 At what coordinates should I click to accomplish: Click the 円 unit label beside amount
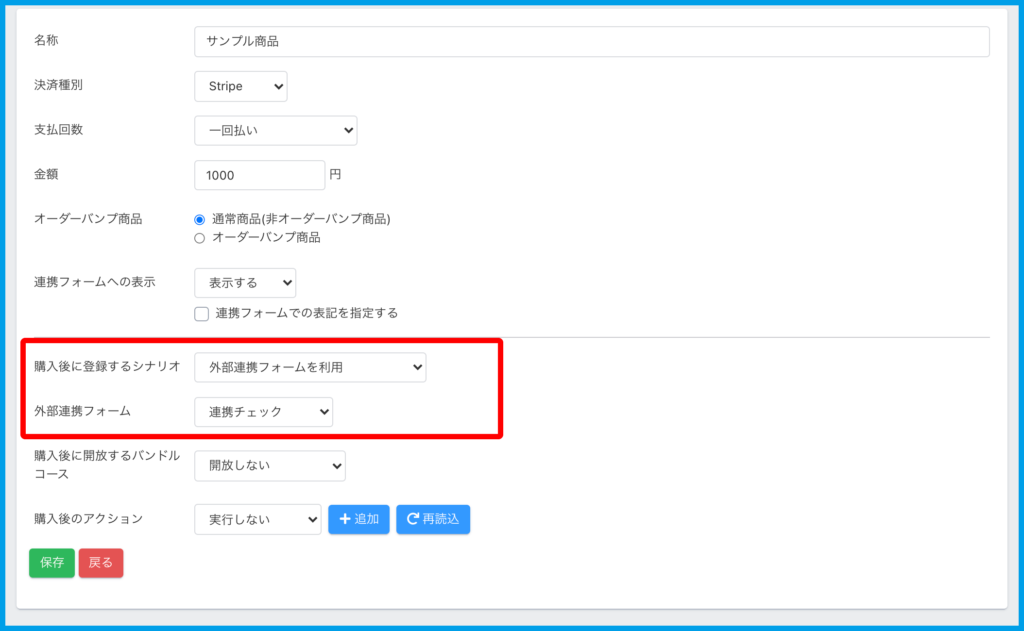[335, 174]
